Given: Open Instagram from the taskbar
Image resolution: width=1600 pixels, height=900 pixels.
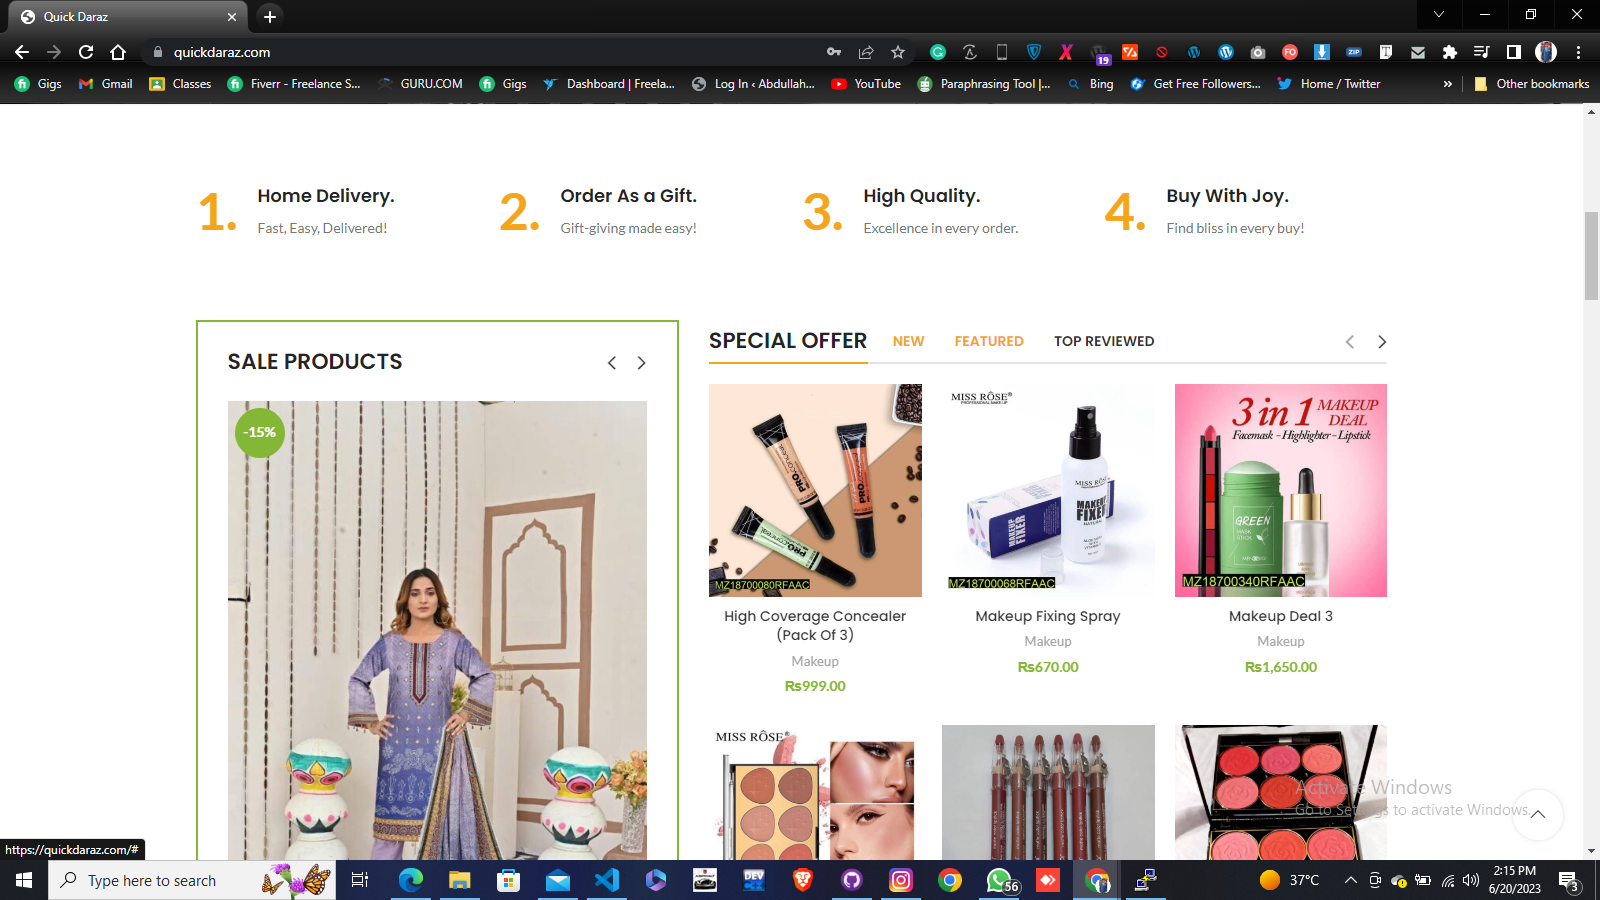Looking at the screenshot, I should click(x=901, y=880).
